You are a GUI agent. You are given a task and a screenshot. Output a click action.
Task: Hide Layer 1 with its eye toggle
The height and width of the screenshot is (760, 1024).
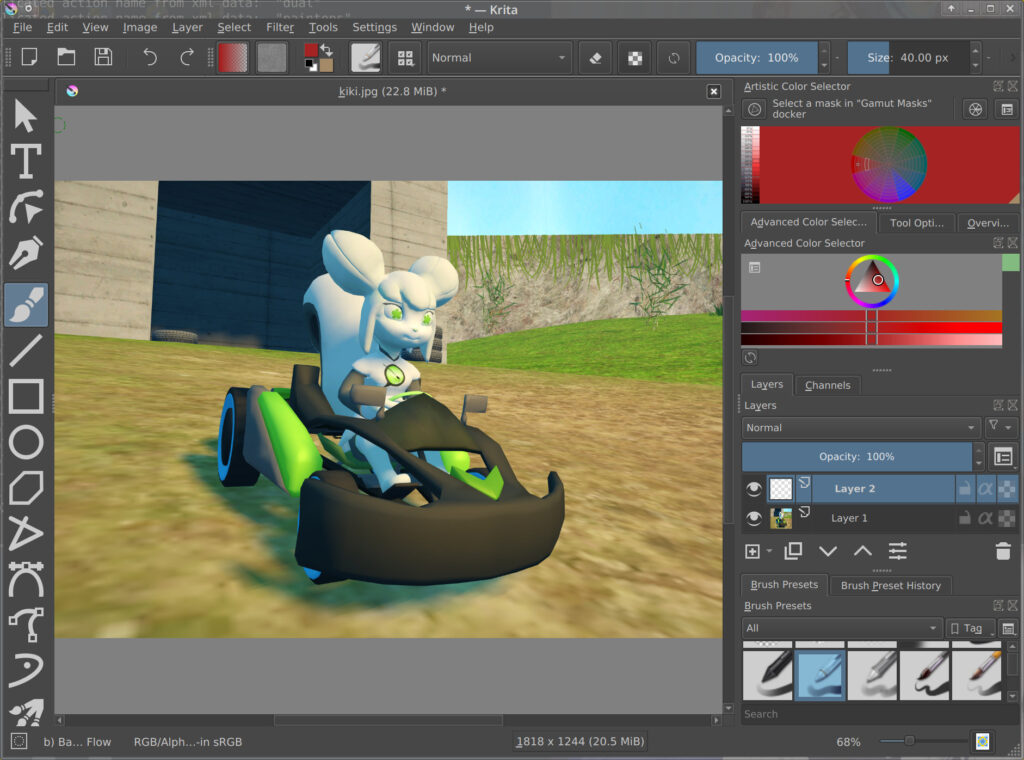coord(753,518)
